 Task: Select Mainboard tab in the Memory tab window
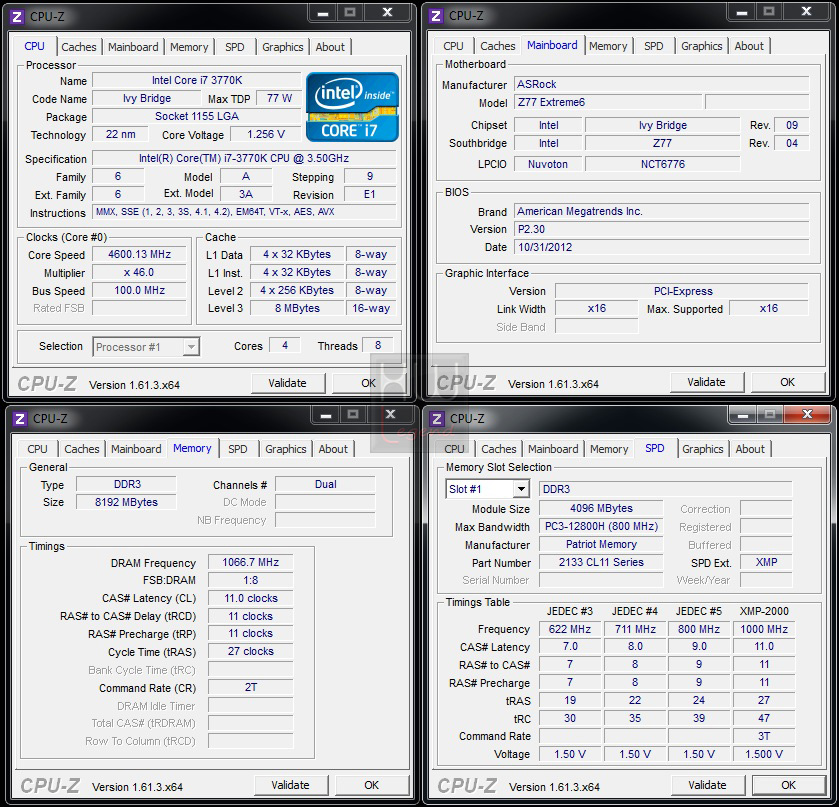(x=136, y=449)
